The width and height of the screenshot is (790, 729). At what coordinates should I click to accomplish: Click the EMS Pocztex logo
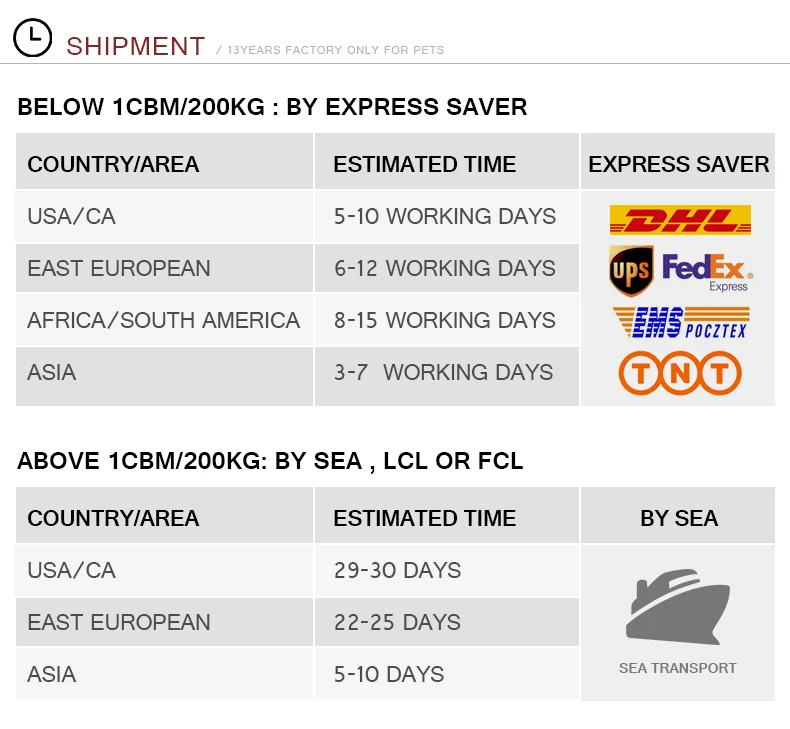[679, 323]
